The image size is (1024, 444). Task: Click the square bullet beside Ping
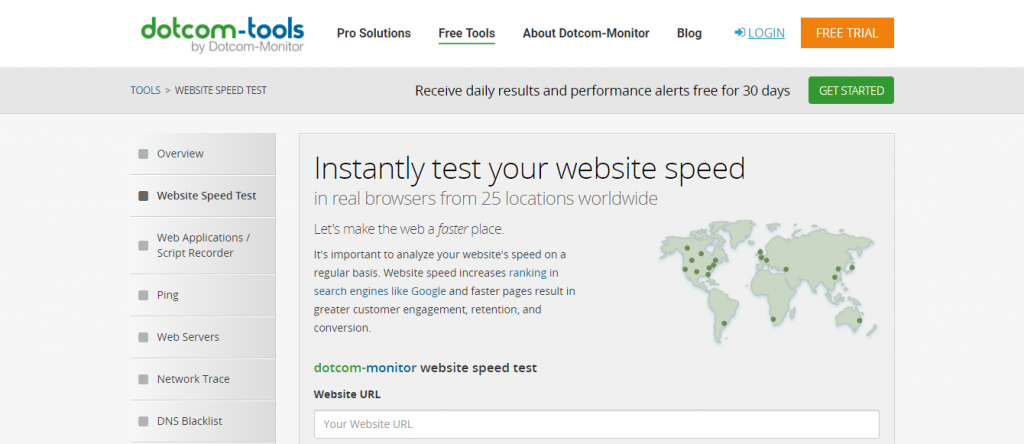click(x=143, y=296)
